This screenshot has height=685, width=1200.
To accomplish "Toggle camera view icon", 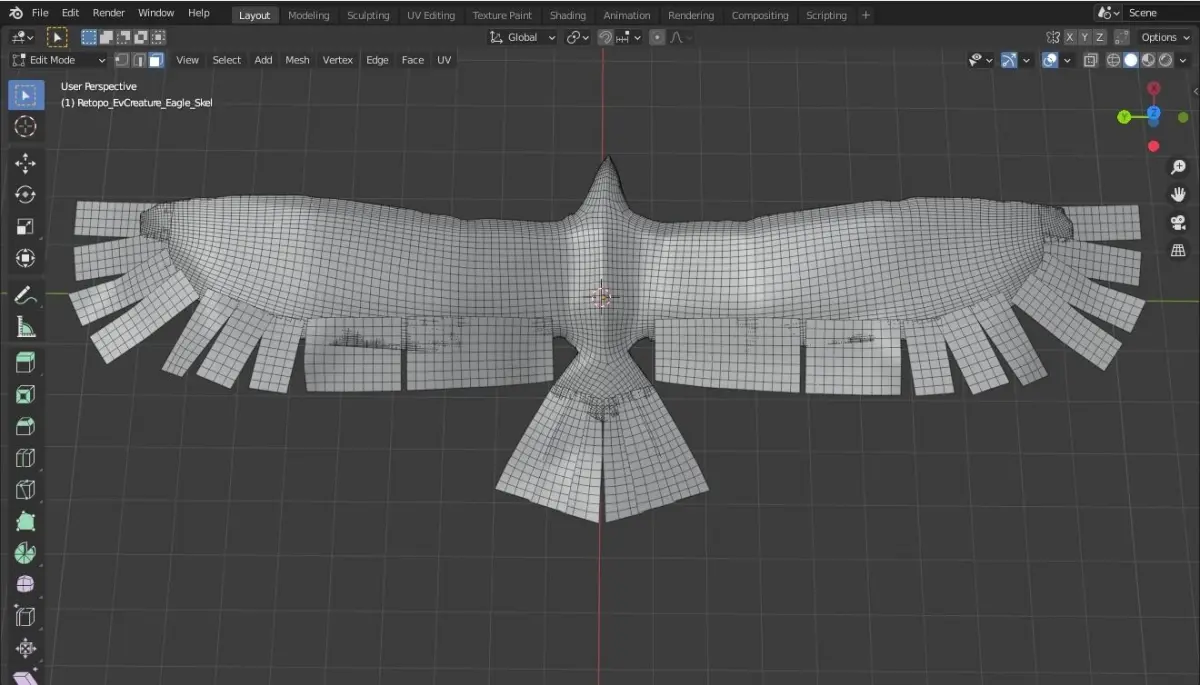I will click(1178, 222).
